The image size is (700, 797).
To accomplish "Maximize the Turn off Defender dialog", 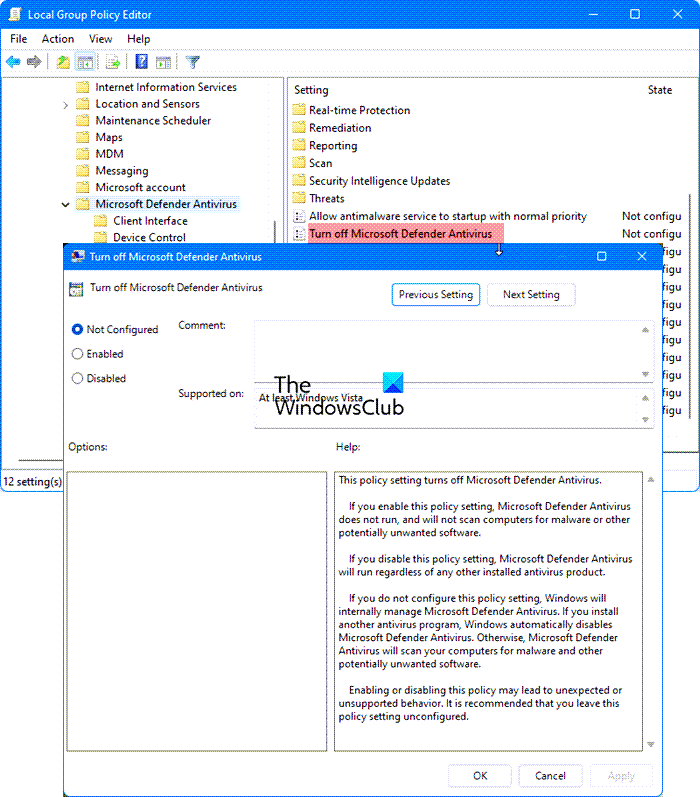I will pyautogui.click(x=601, y=256).
